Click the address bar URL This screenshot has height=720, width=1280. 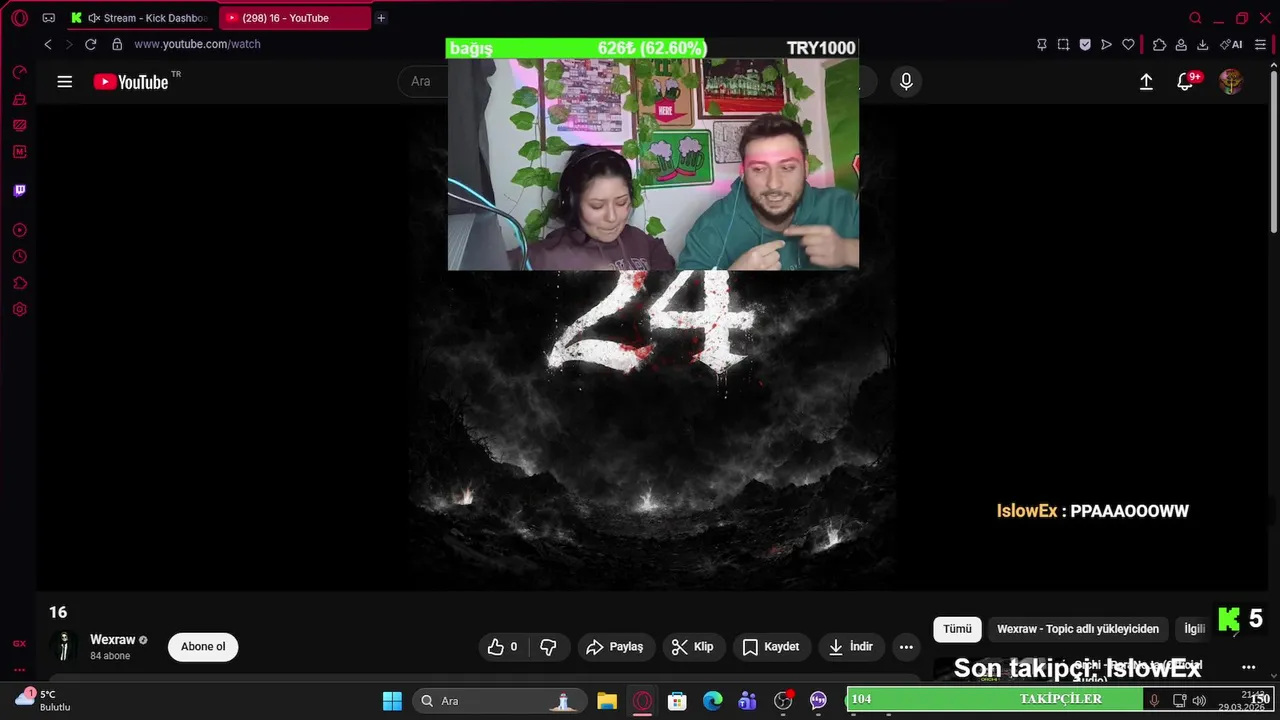click(x=197, y=44)
